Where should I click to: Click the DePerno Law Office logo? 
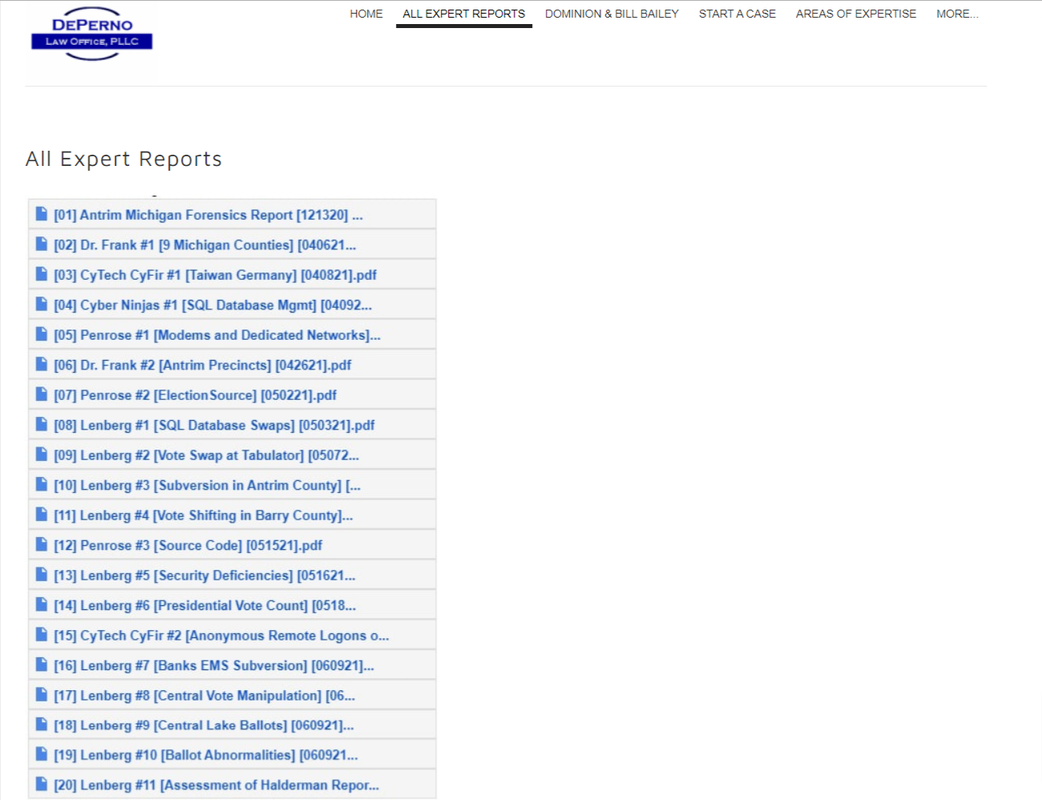click(92, 34)
